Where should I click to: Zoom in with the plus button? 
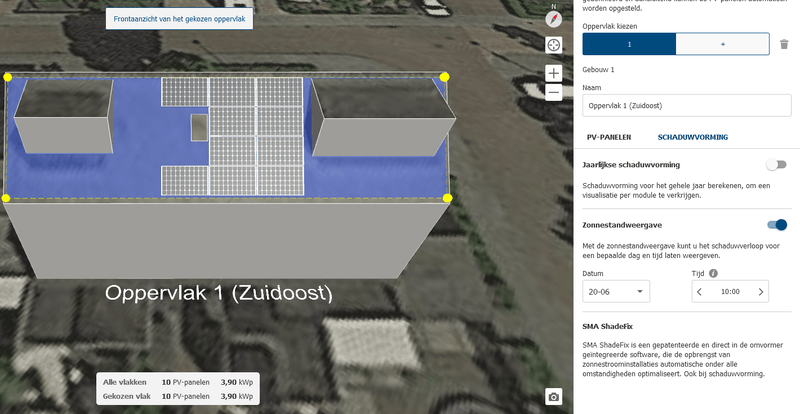pos(554,73)
